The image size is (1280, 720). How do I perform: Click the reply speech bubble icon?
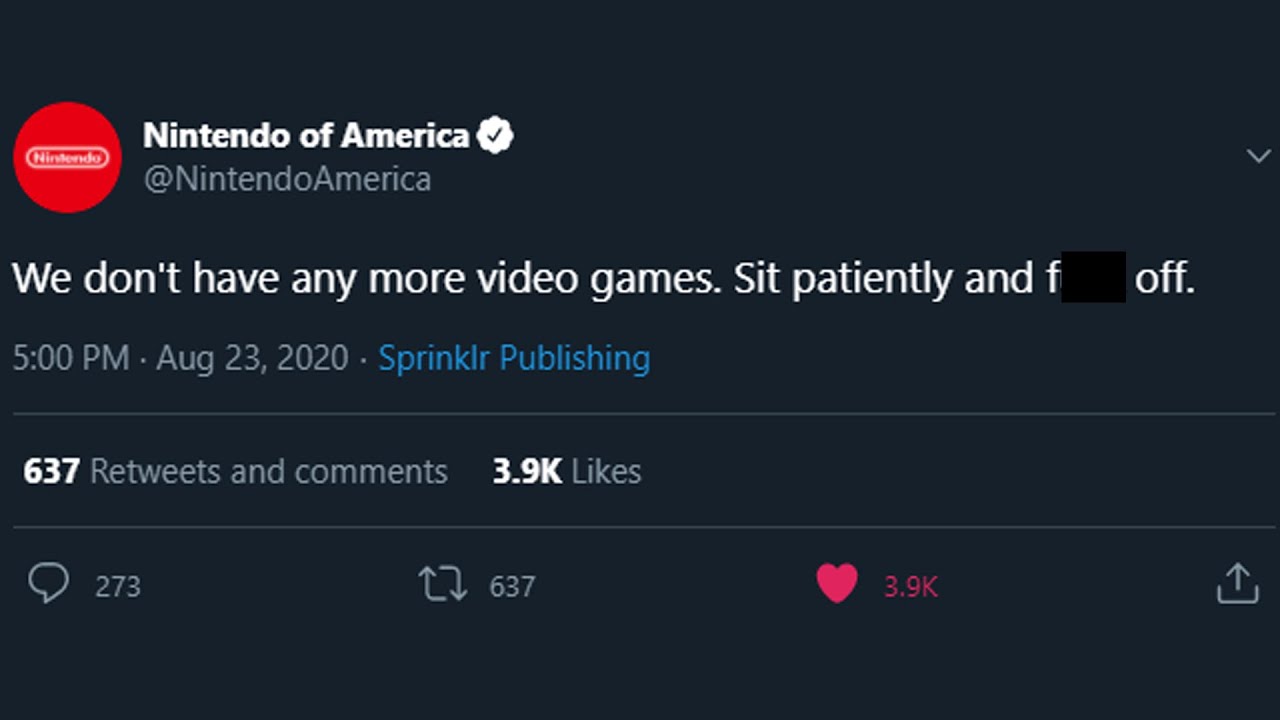coord(48,584)
